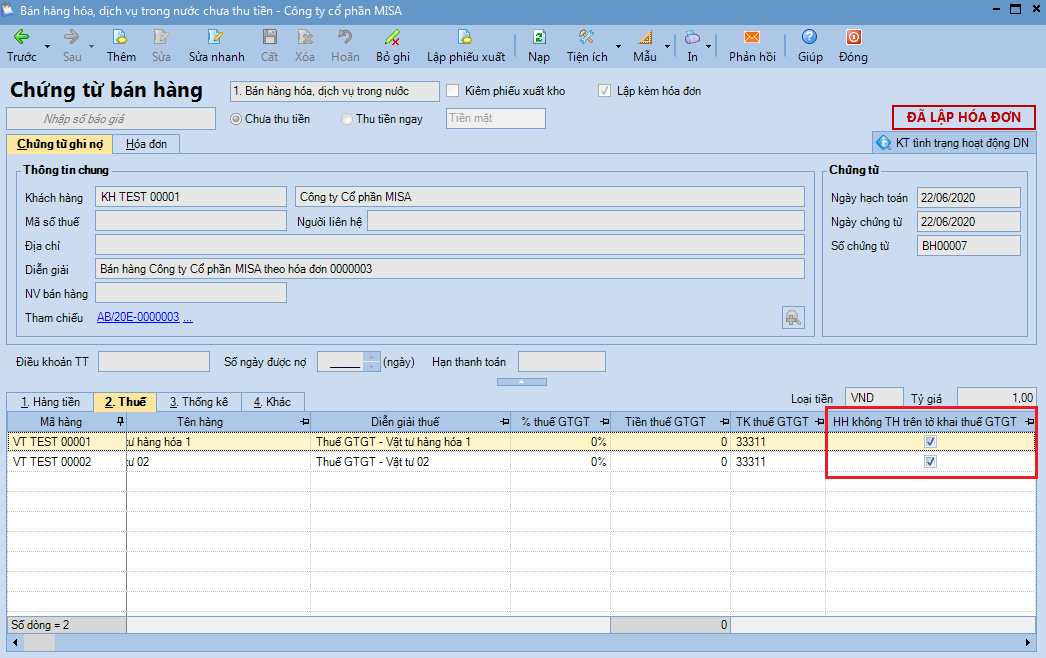Expand the Sau button dropdown arrow
The width and height of the screenshot is (1046, 658).
(91, 47)
